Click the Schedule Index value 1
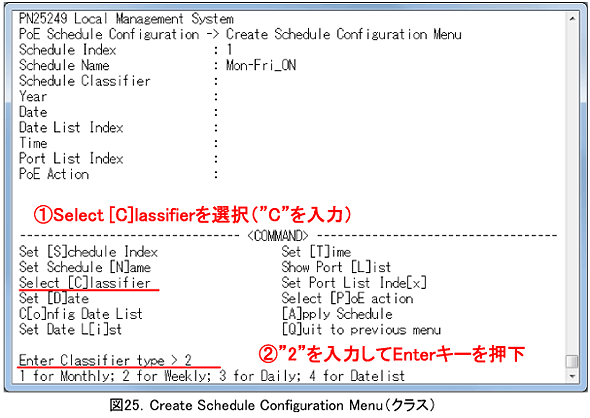Image resolution: width=590 pixels, height=418 pixels. pos(229,50)
